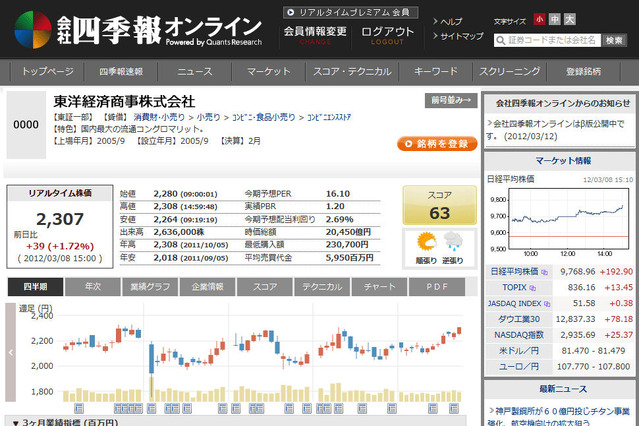This screenshot has height=426, width=639.
Task: Set font size to 小
Action: [x=540, y=19]
